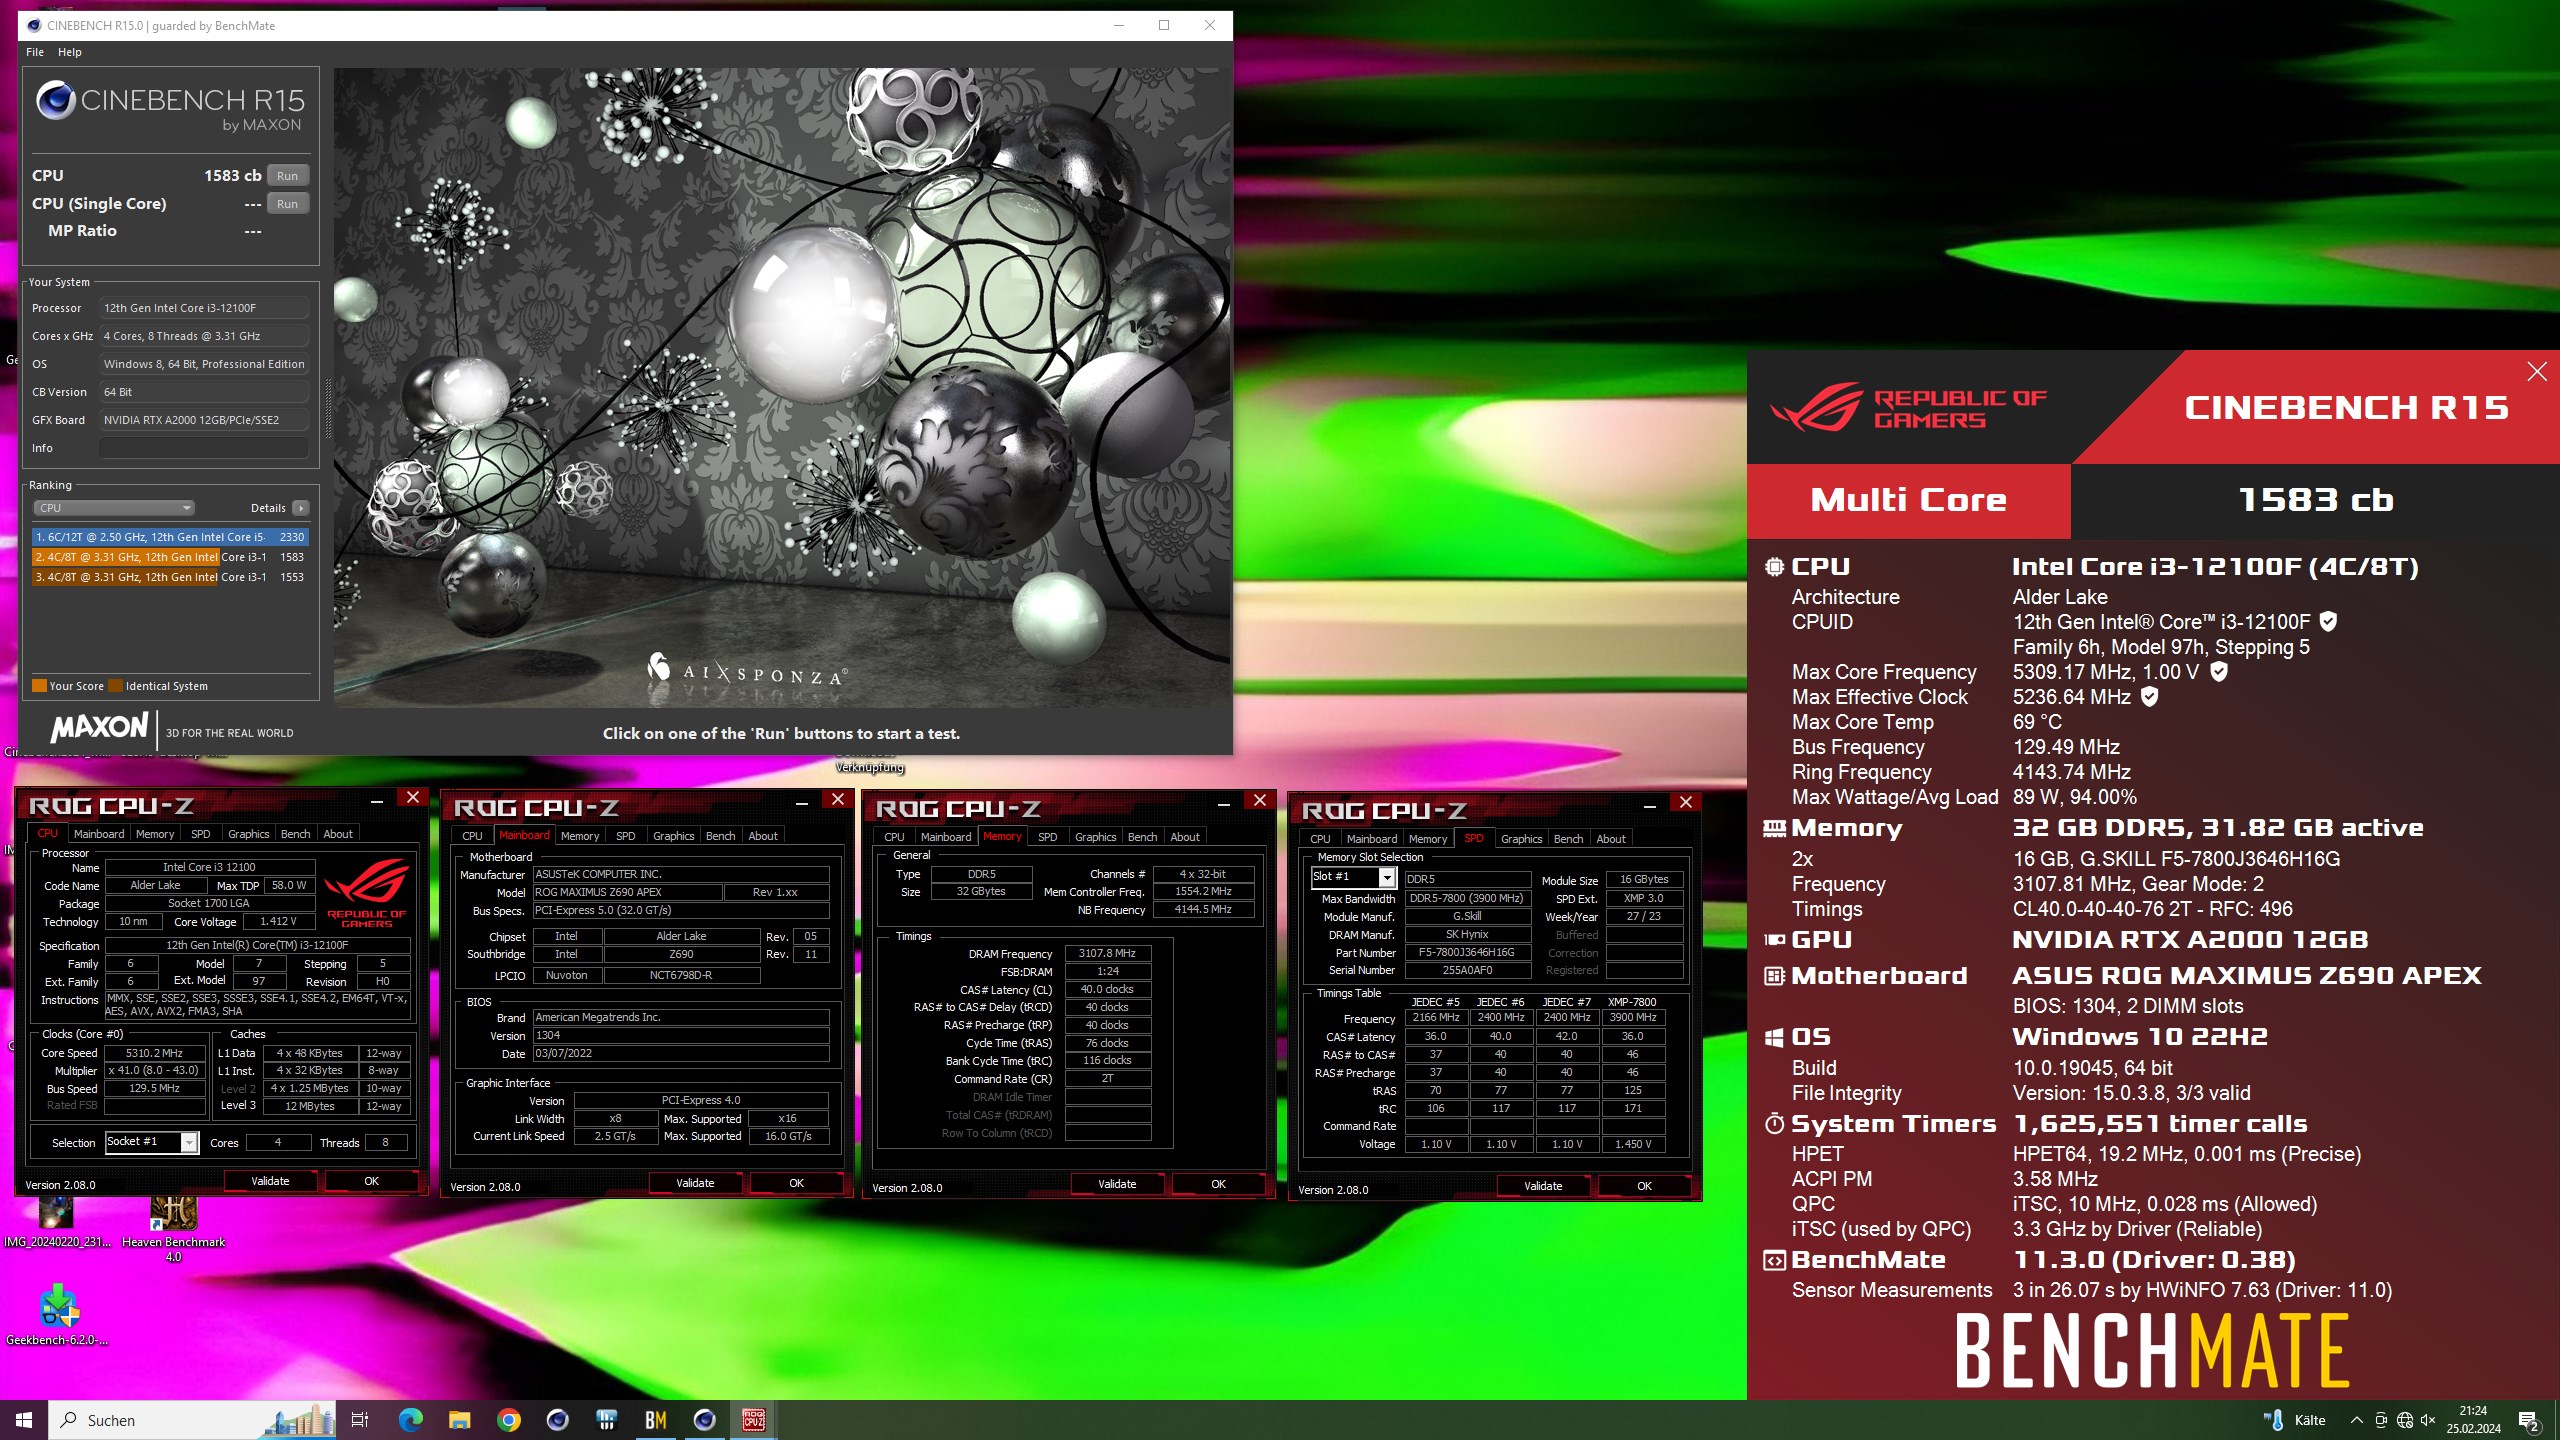This screenshot has width=2560, height=1440.
Task: Click the 1583 cb Multi Core score in BenchMate
Action: (2315, 500)
